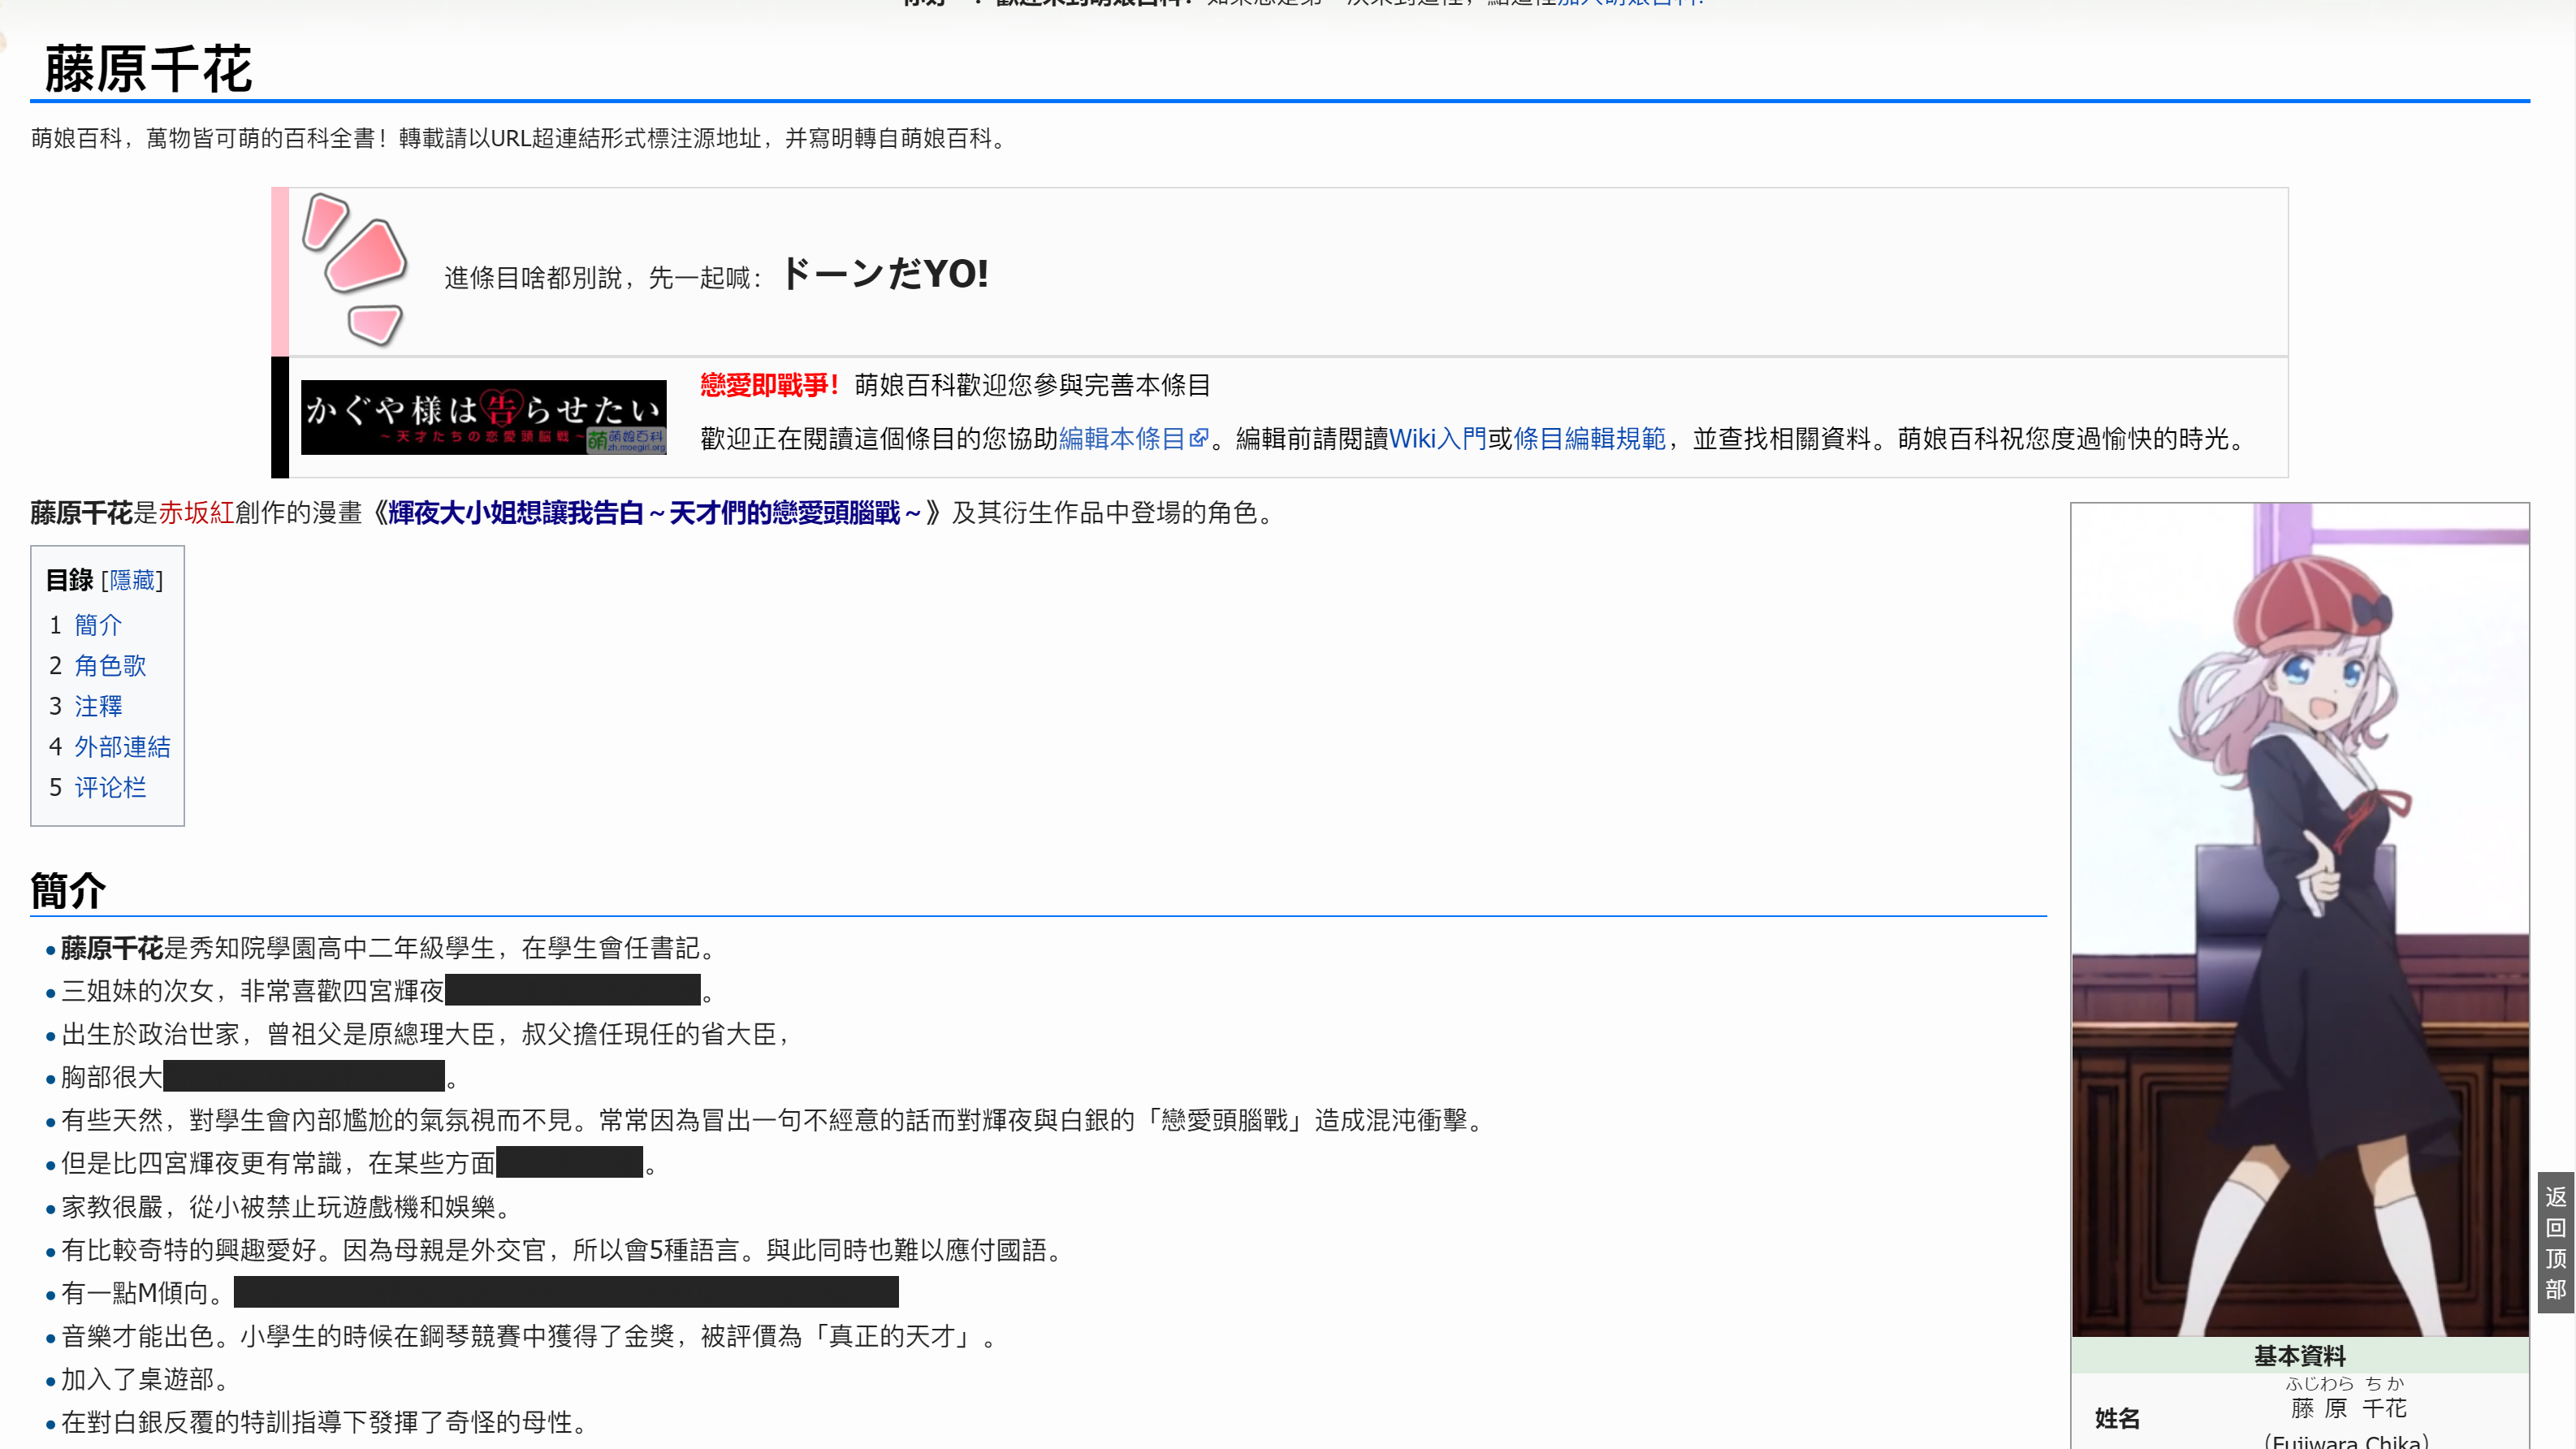Viewport: 2576px width, 1449px height.
Task: Click the 簡介 section heading
Action: point(68,891)
